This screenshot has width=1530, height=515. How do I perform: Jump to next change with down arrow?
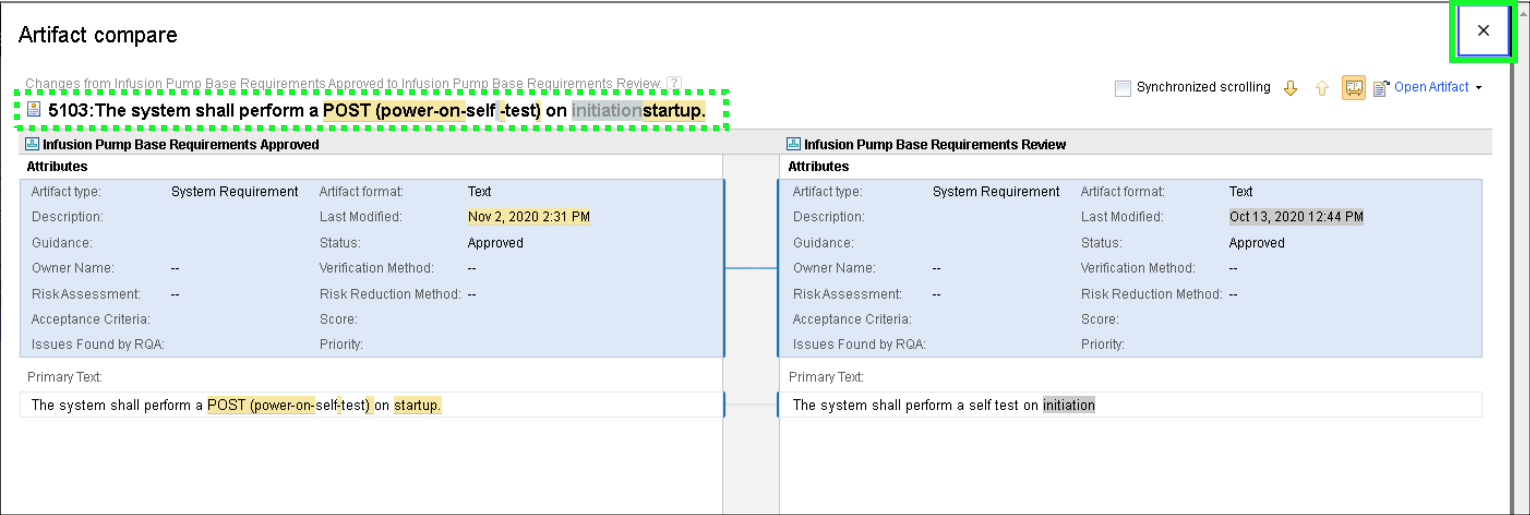click(x=1290, y=88)
